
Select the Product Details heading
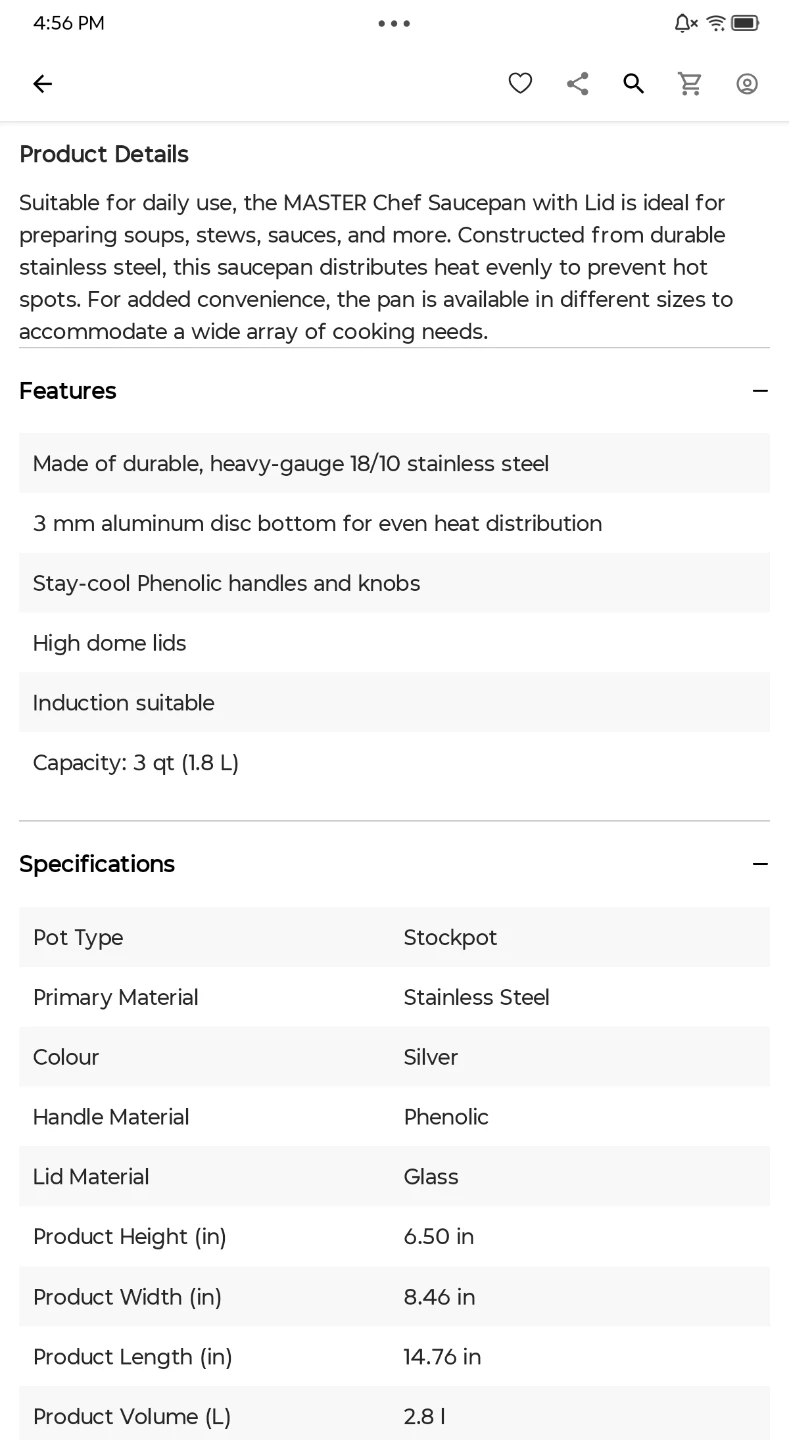click(104, 154)
